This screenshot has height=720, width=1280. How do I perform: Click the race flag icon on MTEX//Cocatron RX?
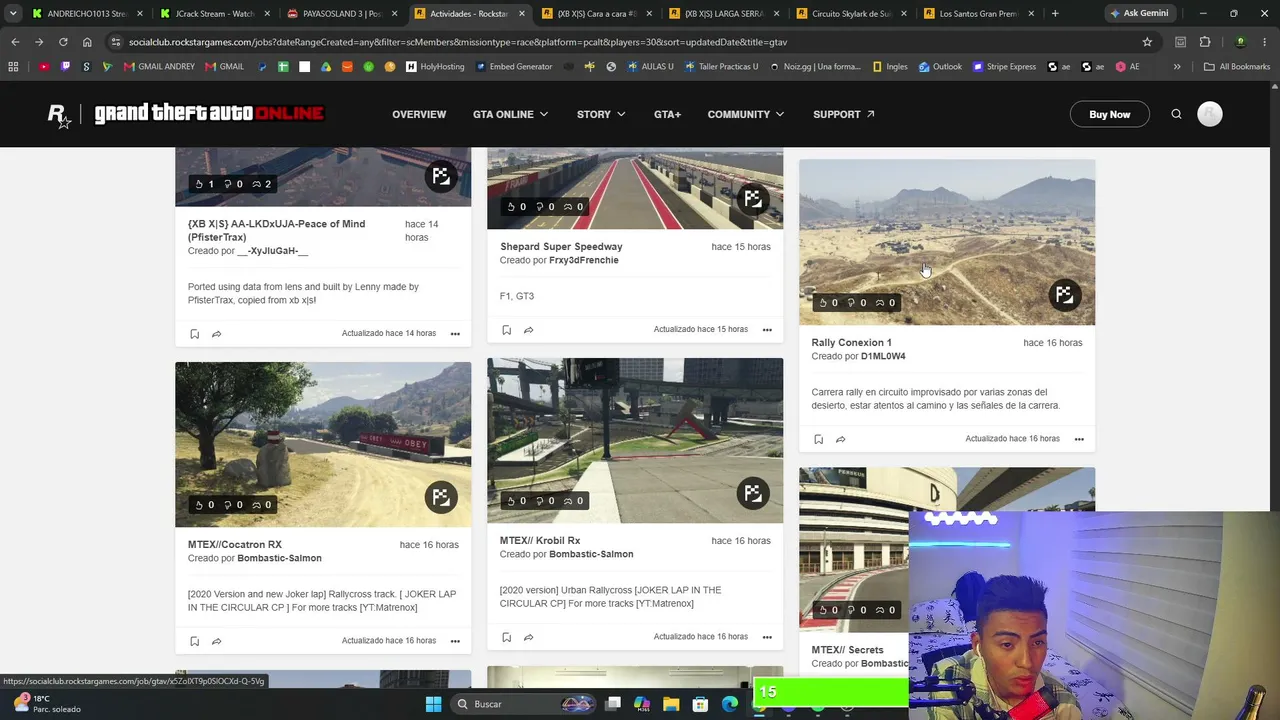[x=440, y=497]
